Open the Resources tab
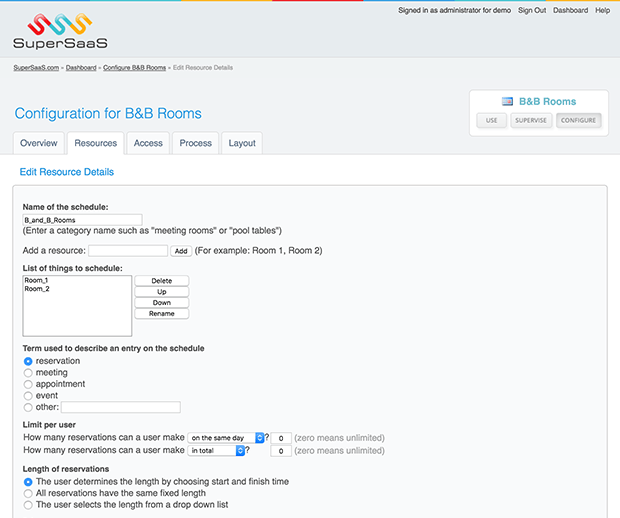Screen dimensions: 620x518 [x=96, y=143]
